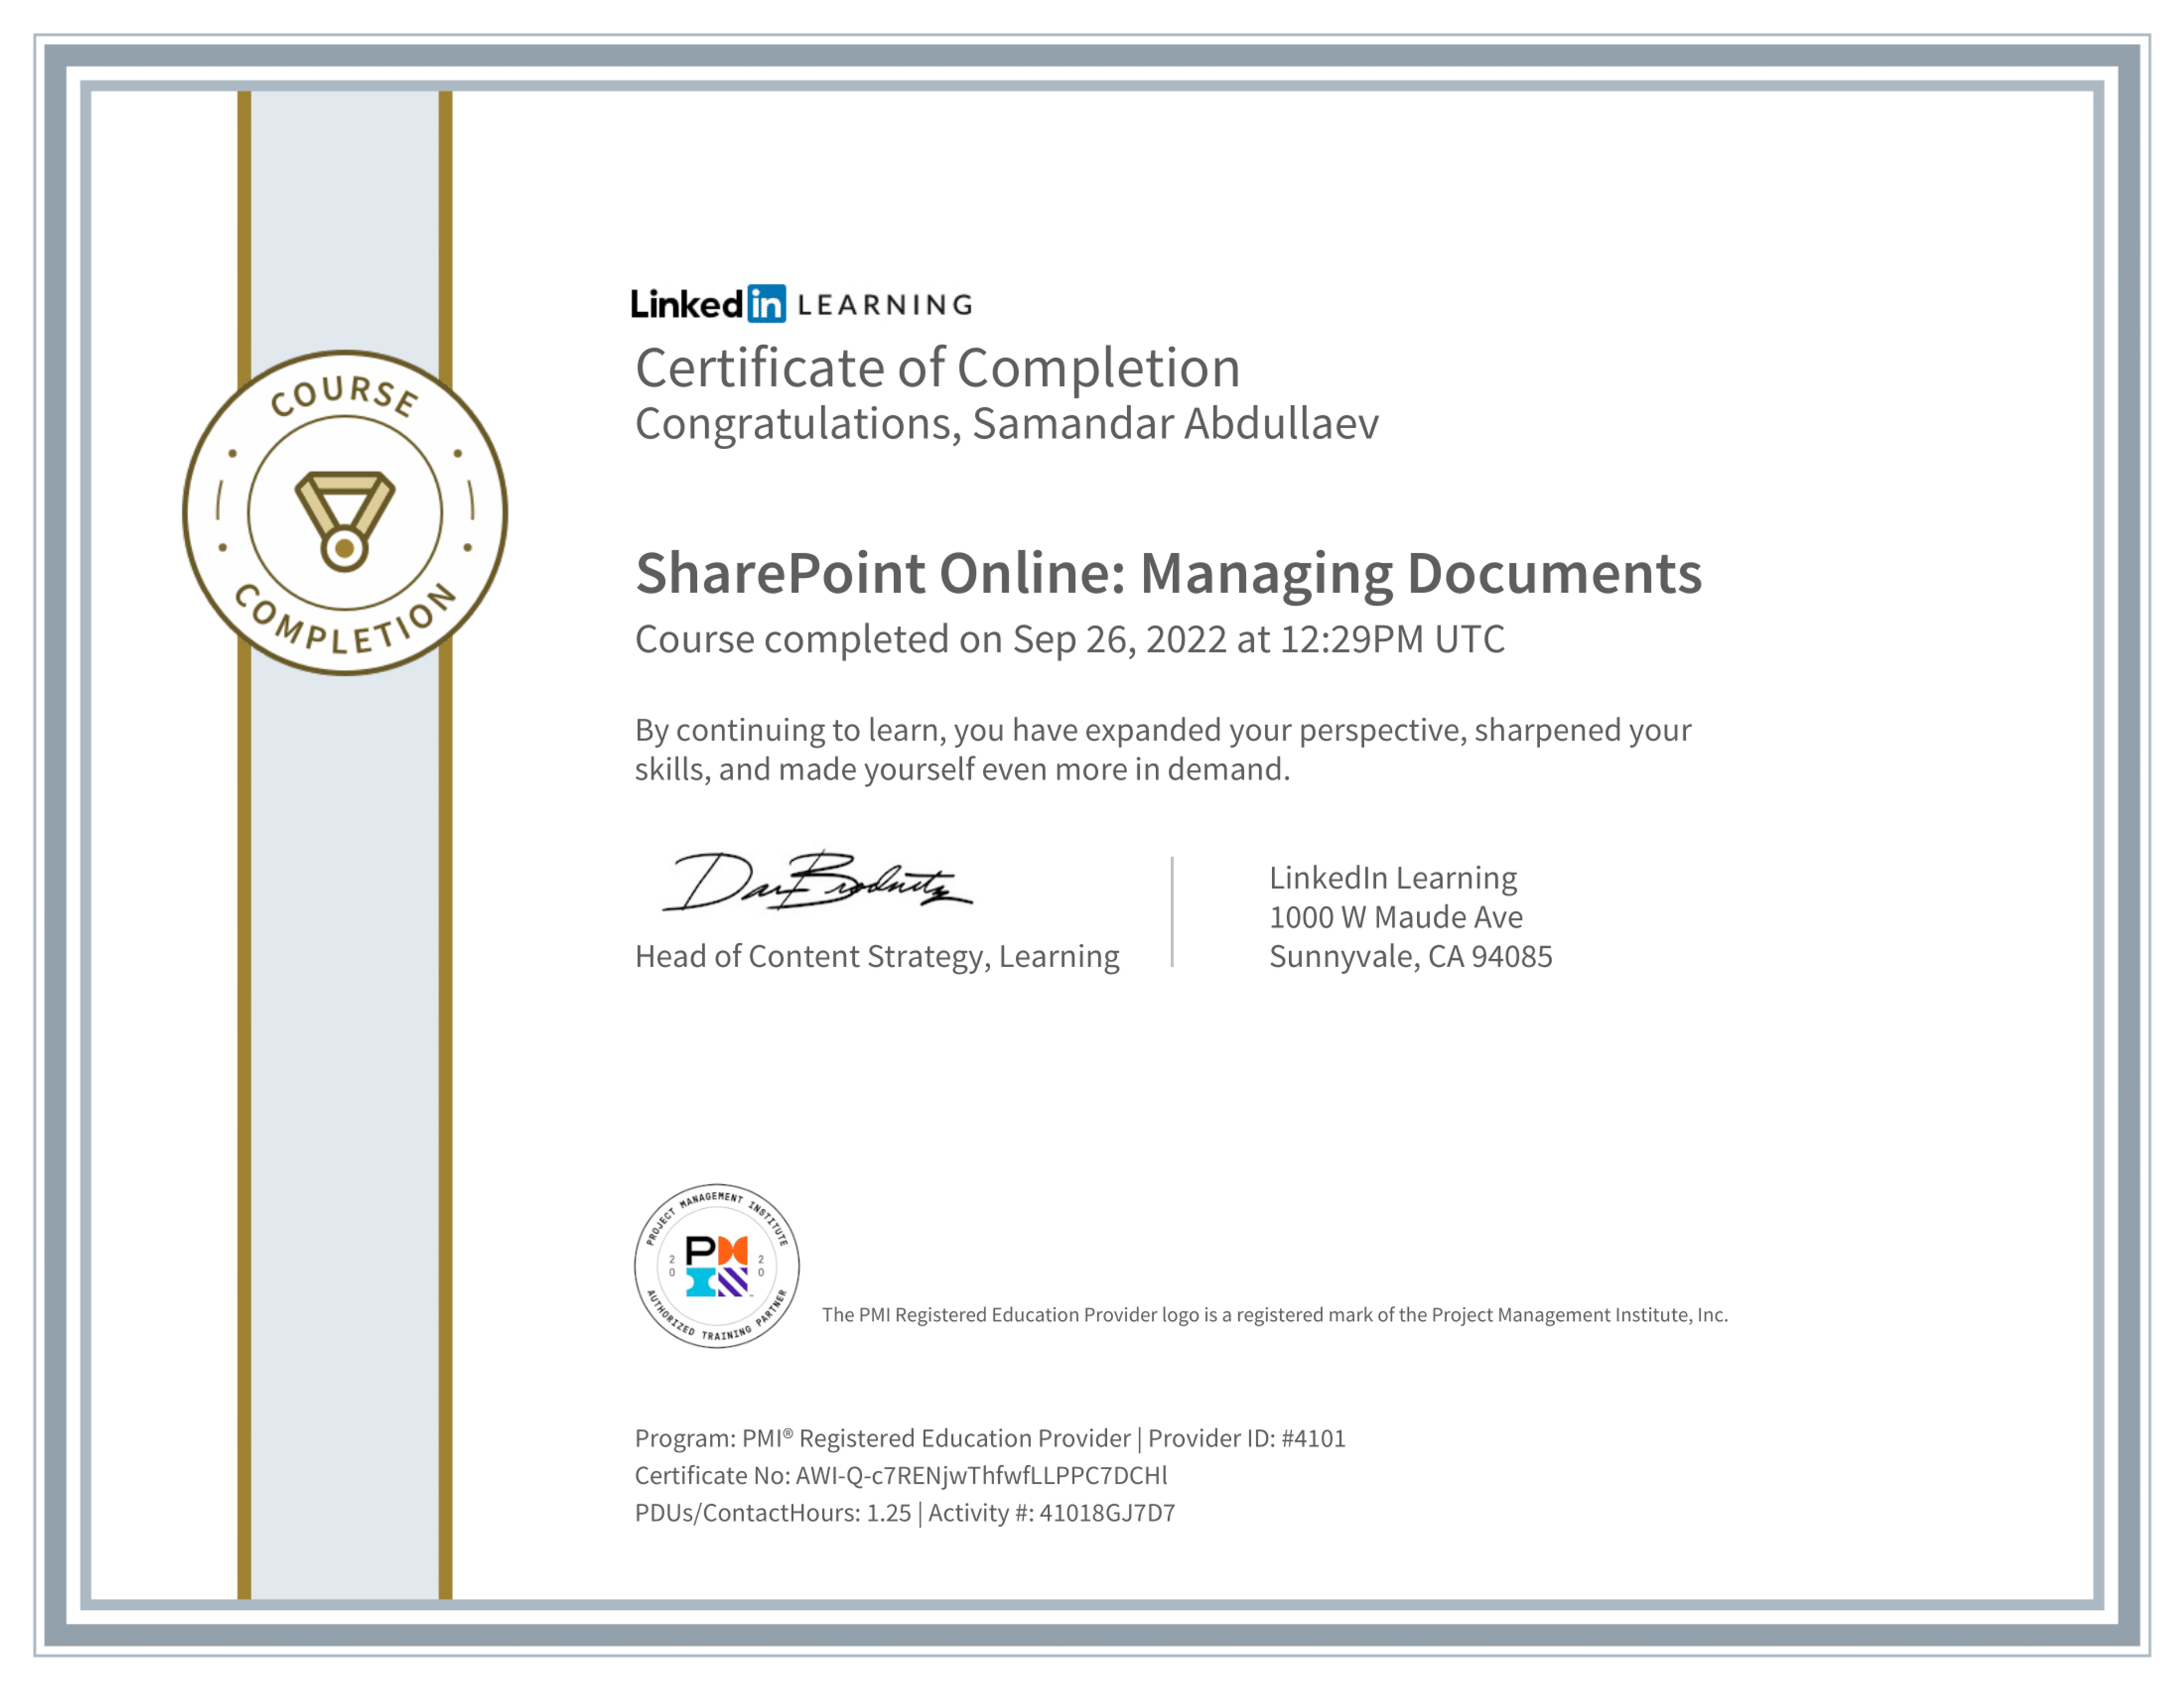The height and width of the screenshot is (1687, 2184).
Task: Click 'Sunnyvale, CA 94085' text
Action: 1411,957
